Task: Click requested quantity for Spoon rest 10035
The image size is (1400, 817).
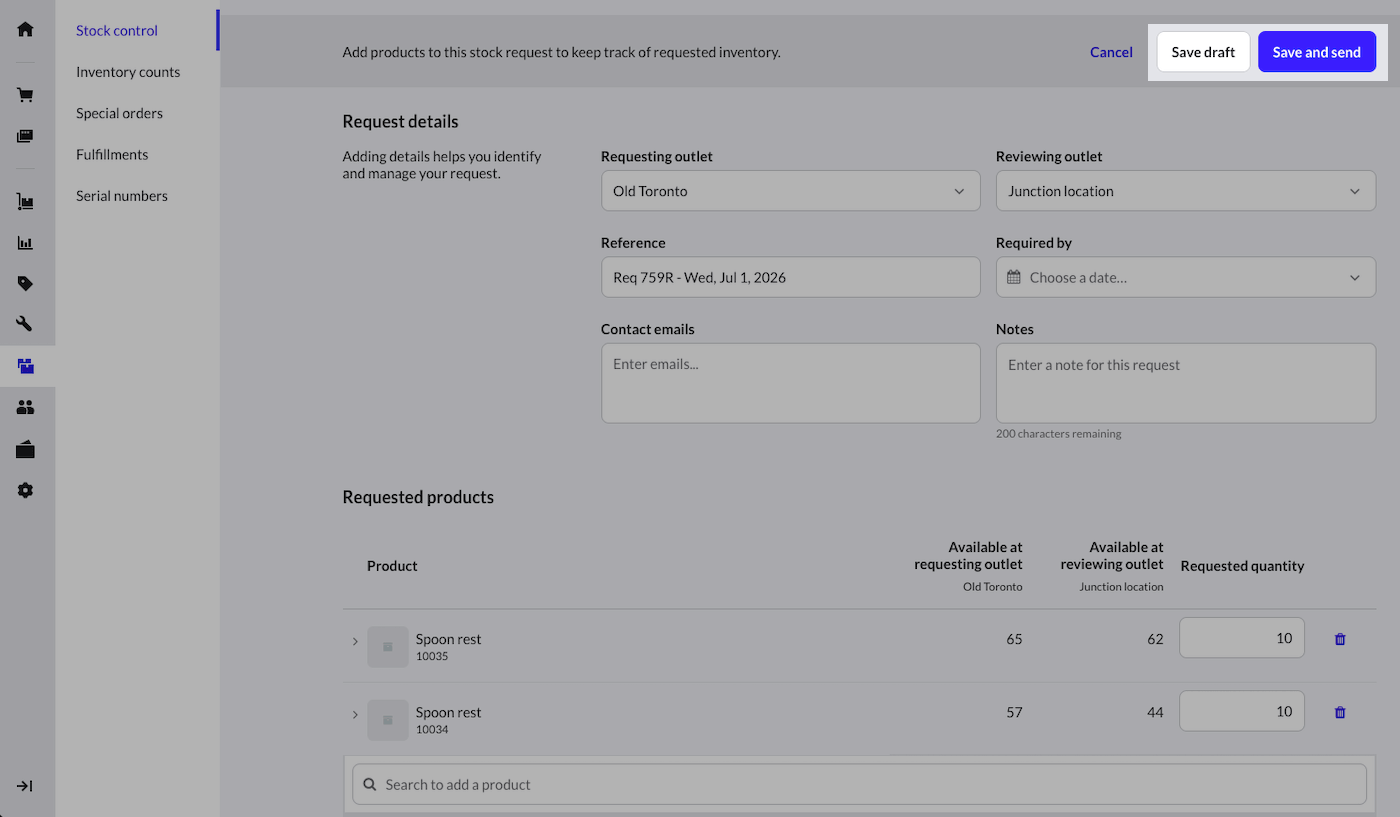Action: [1242, 638]
